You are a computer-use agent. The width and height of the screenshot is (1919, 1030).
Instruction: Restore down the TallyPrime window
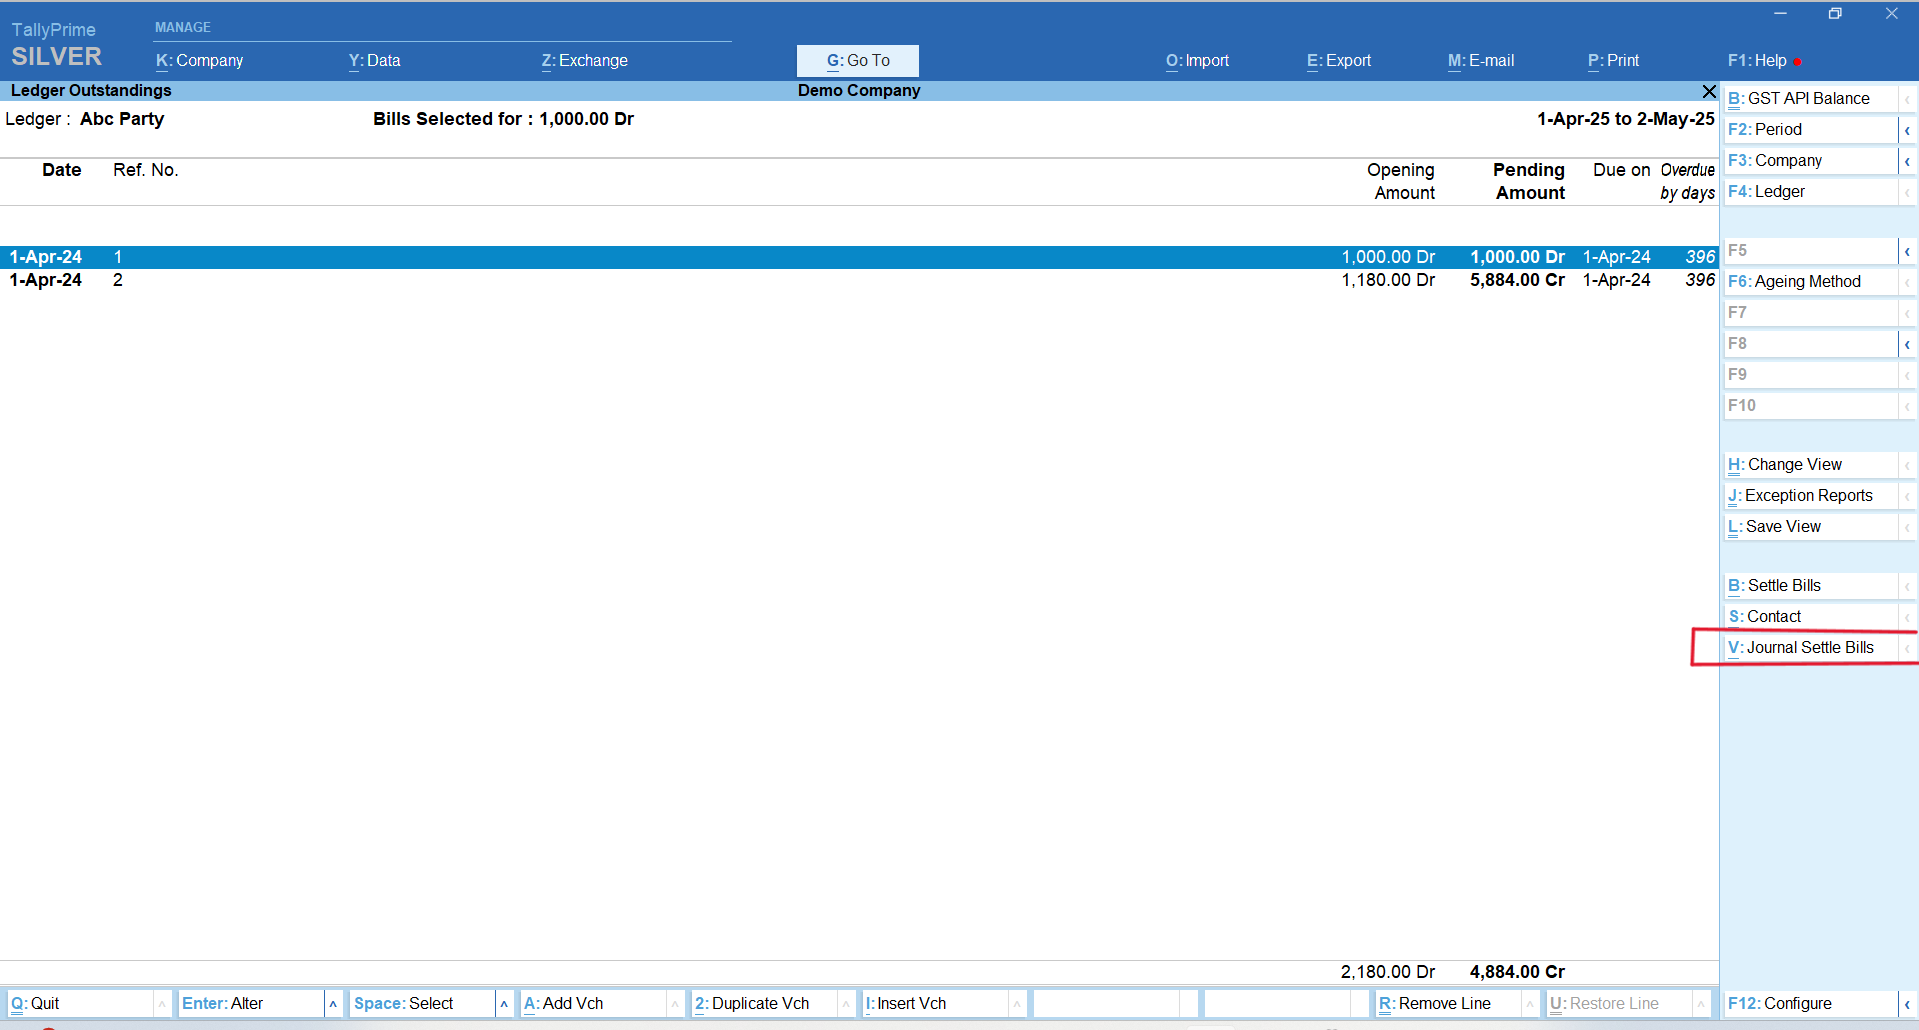(1835, 14)
